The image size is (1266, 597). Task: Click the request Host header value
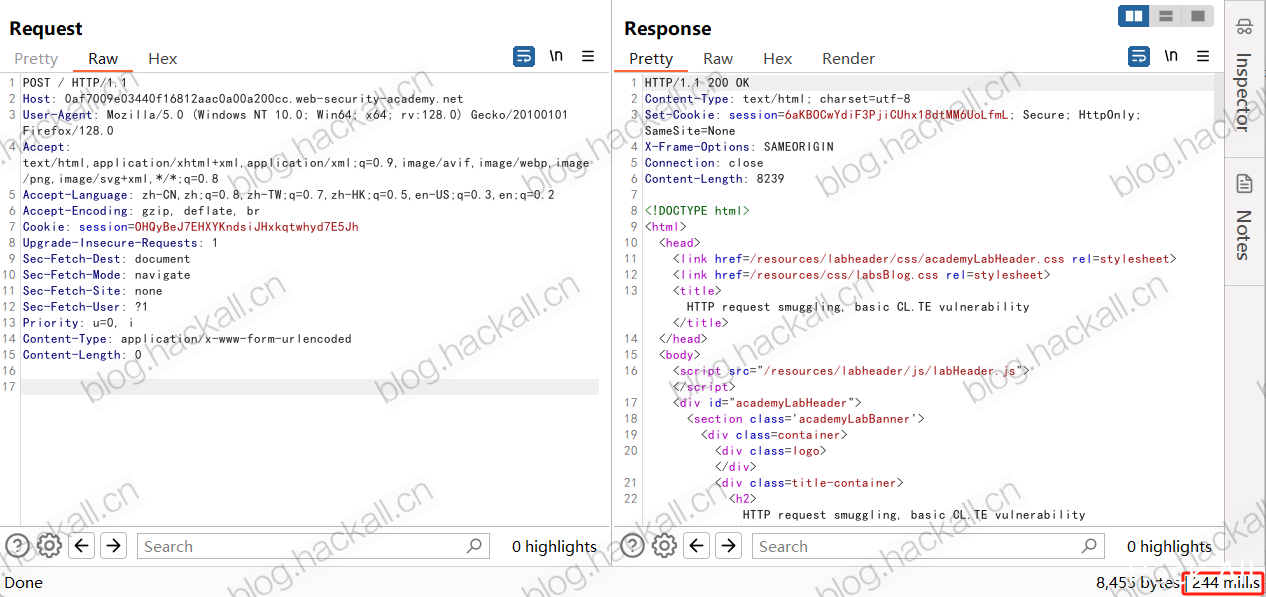[x=264, y=99]
